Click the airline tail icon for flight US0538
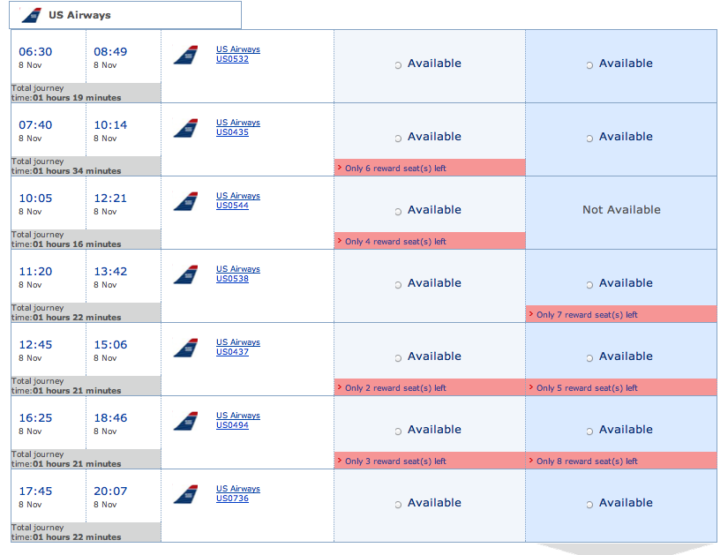 tap(186, 274)
